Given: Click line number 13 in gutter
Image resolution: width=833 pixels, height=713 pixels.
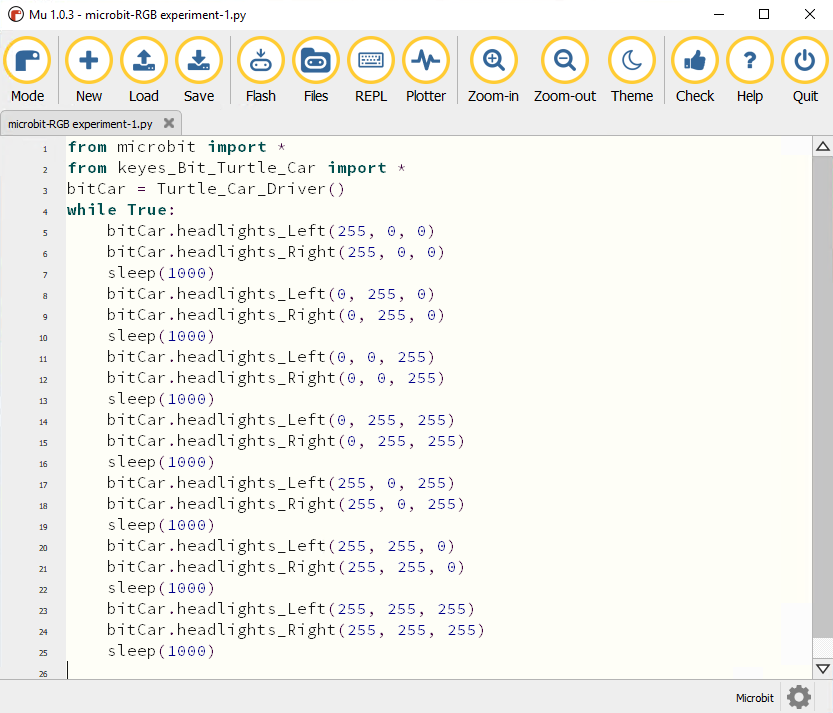Looking at the screenshot, I should point(44,401).
